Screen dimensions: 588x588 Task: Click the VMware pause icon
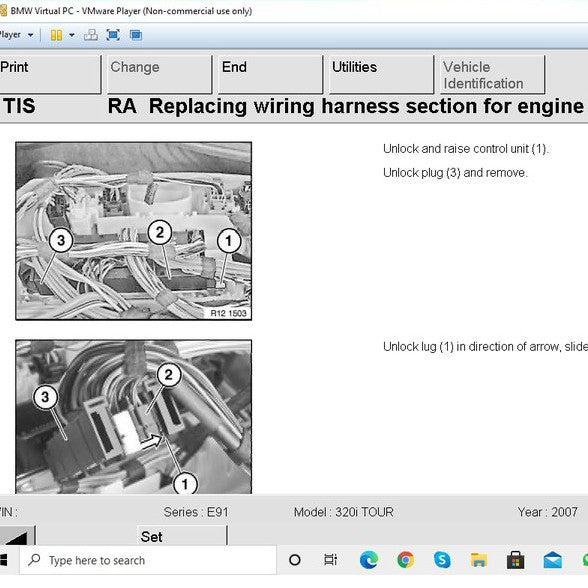click(x=56, y=35)
